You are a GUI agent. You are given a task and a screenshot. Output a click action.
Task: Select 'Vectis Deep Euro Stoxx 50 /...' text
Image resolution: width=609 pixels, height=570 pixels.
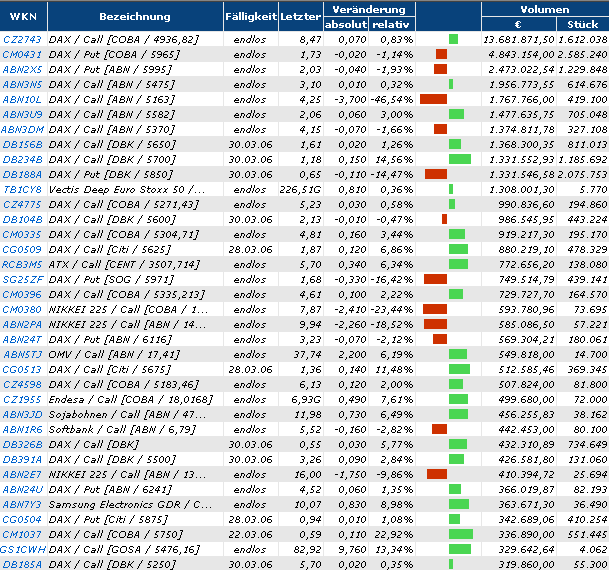[x=127, y=189]
